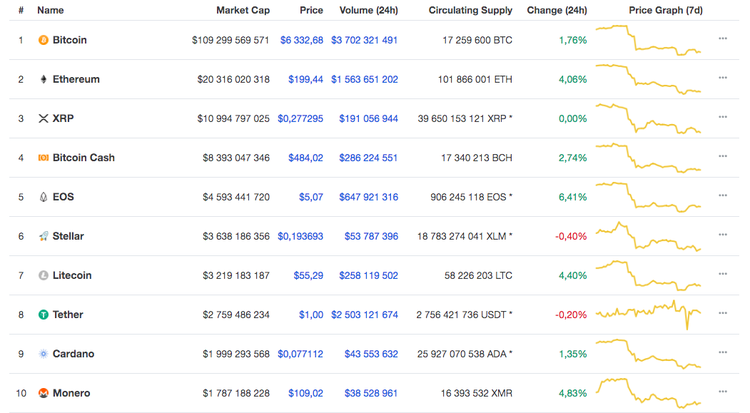This screenshot has height=413, width=750.
Task: Open the Tether name link
Action: click(x=67, y=315)
